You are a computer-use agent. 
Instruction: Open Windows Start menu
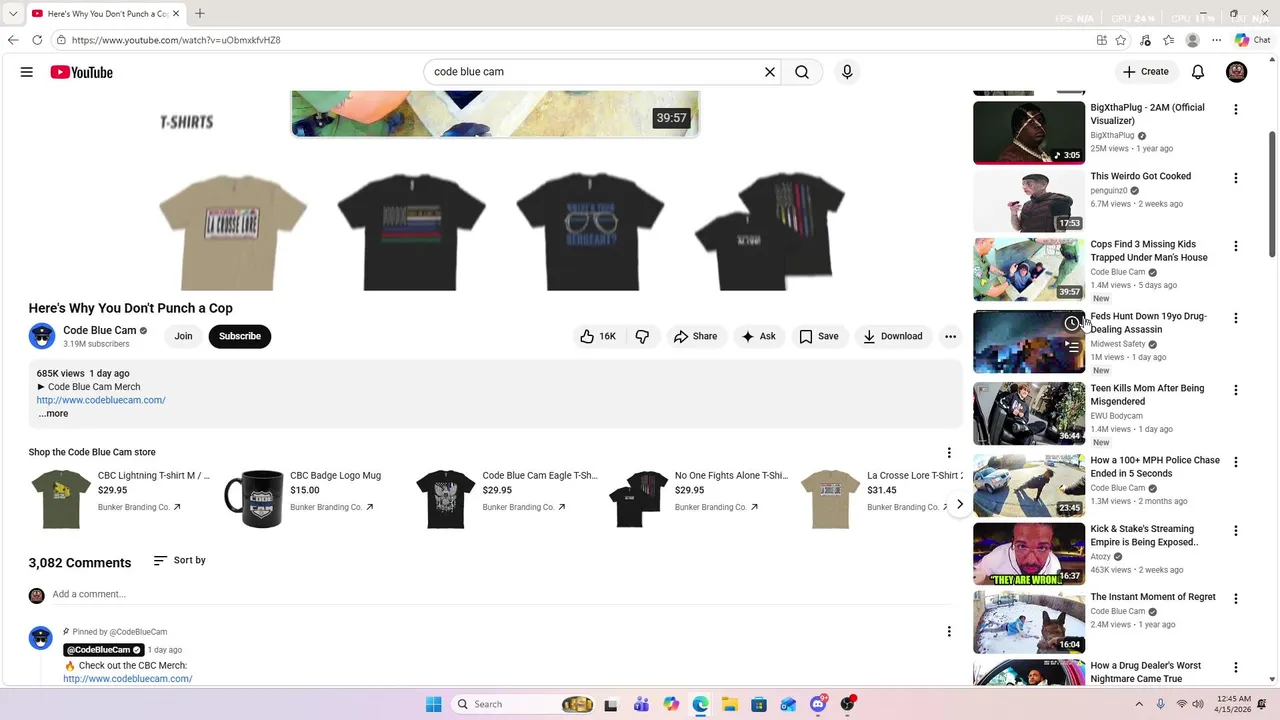[434, 704]
